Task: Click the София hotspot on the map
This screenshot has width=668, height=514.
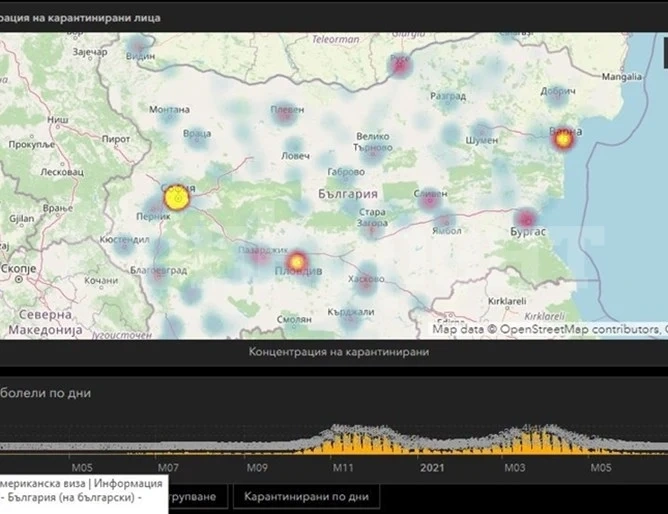Action: click(177, 198)
